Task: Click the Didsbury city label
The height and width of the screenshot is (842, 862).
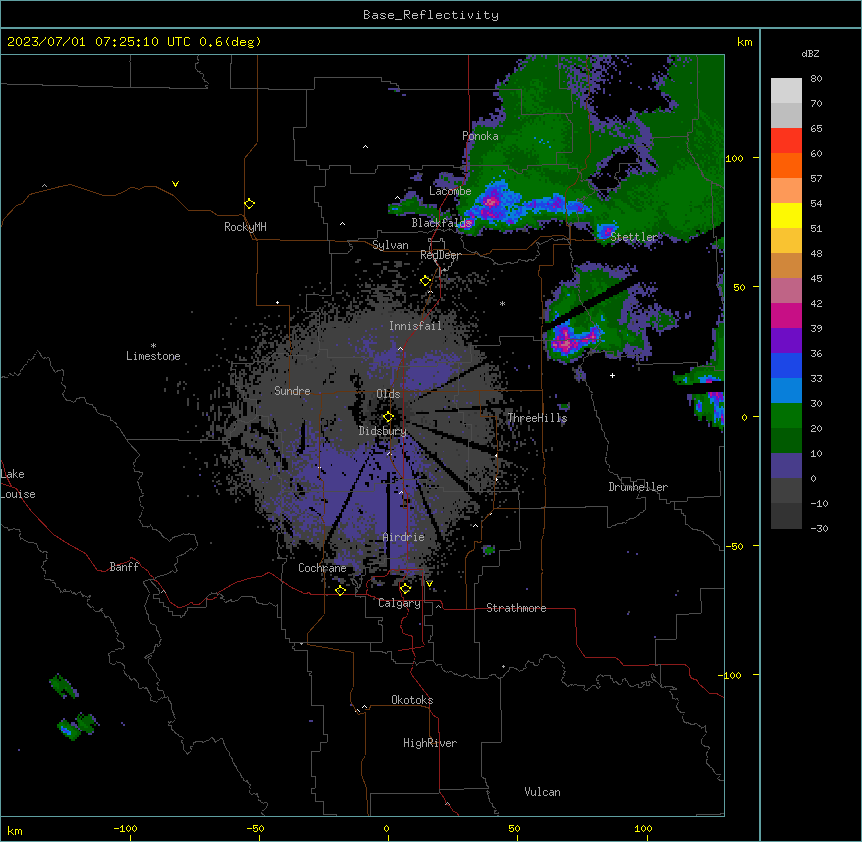Action: click(382, 431)
